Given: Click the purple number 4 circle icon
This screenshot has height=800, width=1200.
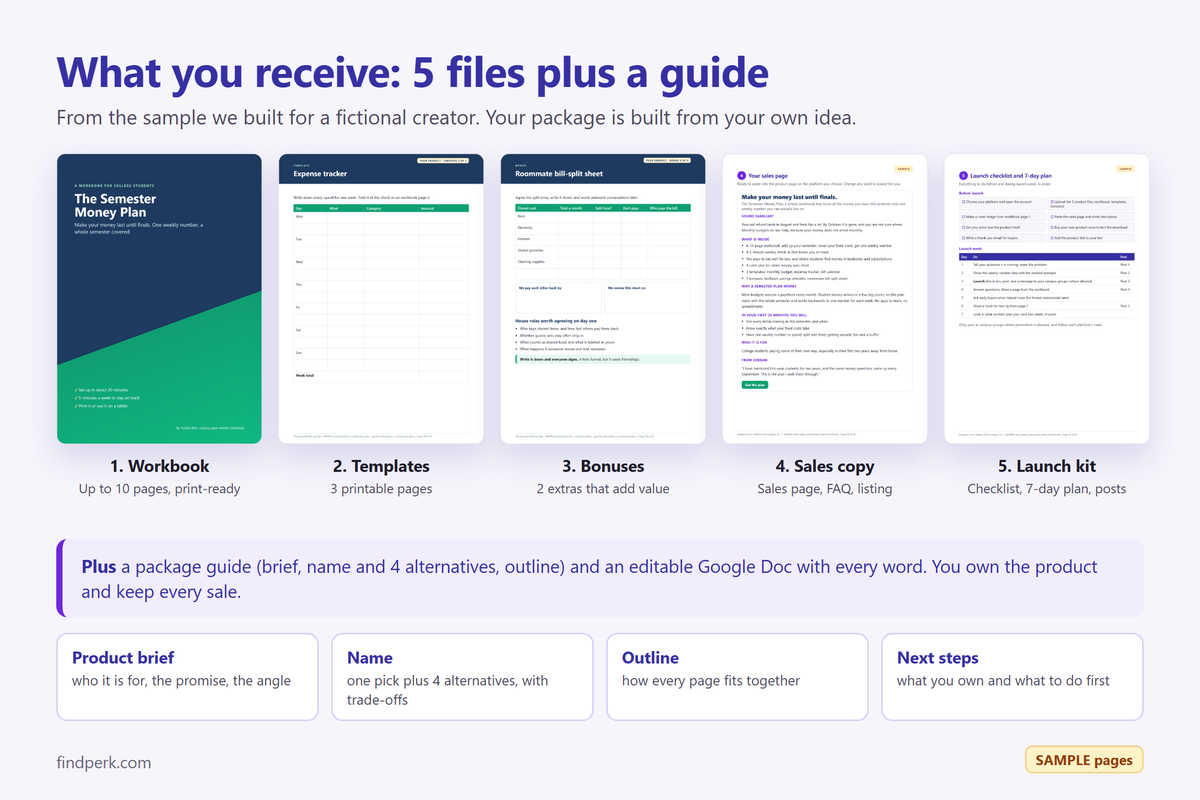Looking at the screenshot, I should (x=741, y=175).
